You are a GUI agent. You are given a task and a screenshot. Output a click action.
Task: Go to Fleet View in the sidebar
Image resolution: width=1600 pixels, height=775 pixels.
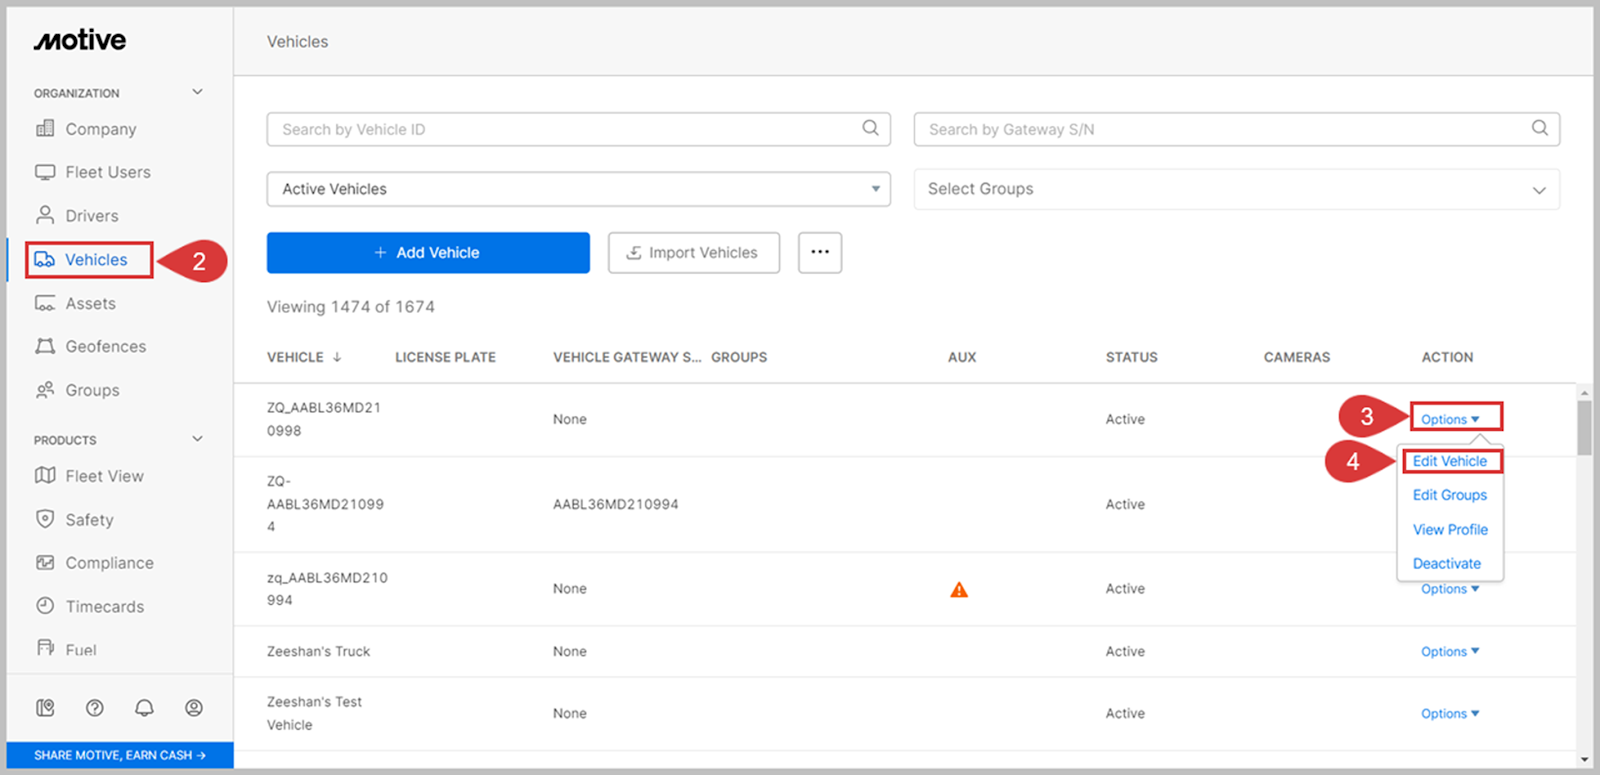click(x=104, y=476)
